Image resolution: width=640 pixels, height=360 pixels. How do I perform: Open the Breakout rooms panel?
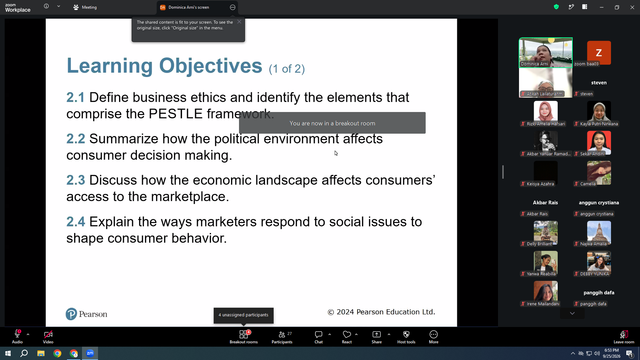point(244,337)
